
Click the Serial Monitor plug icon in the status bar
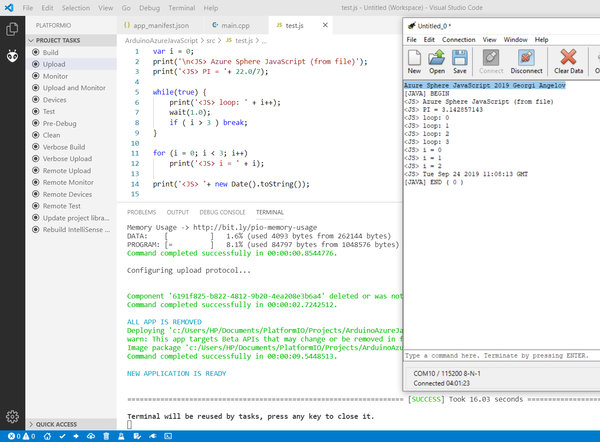[153, 436]
